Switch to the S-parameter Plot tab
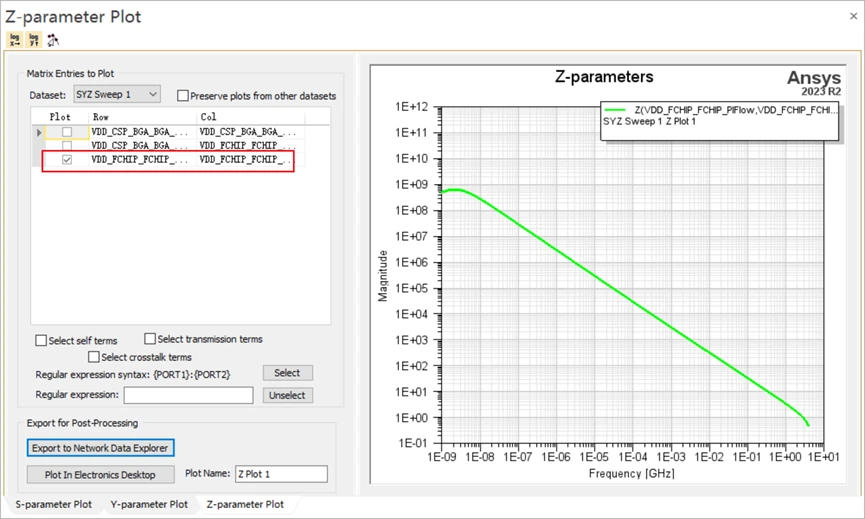This screenshot has width=865, height=519. (54, 504)
